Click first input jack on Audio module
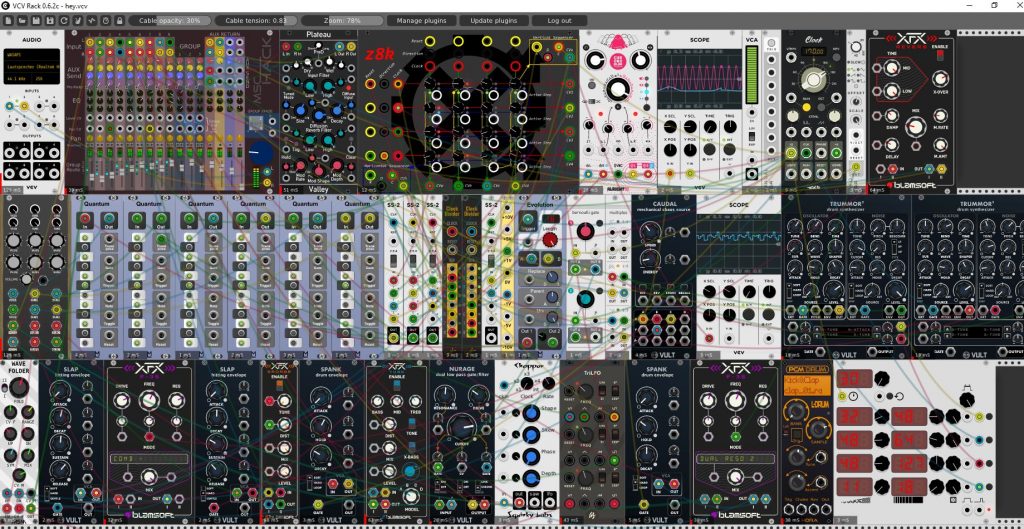This screenshot has width=1024, height=529. [10, 106]
